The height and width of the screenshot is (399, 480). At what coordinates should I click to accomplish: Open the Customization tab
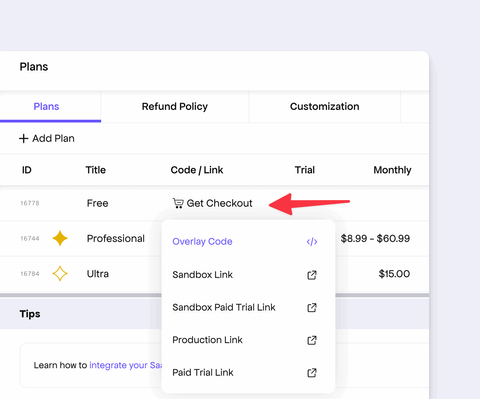coord(324,107)
